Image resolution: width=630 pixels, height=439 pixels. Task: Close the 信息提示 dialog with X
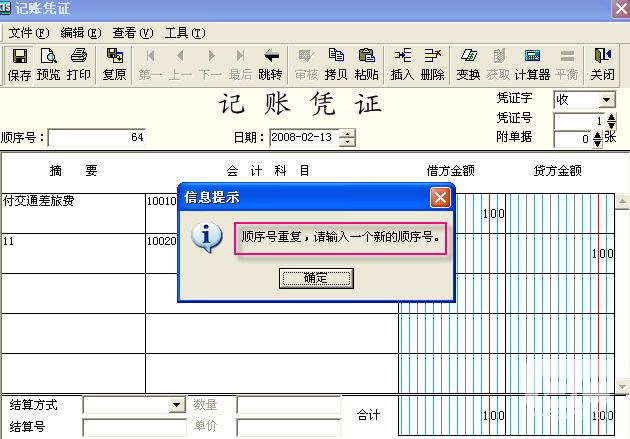[440, 197]
